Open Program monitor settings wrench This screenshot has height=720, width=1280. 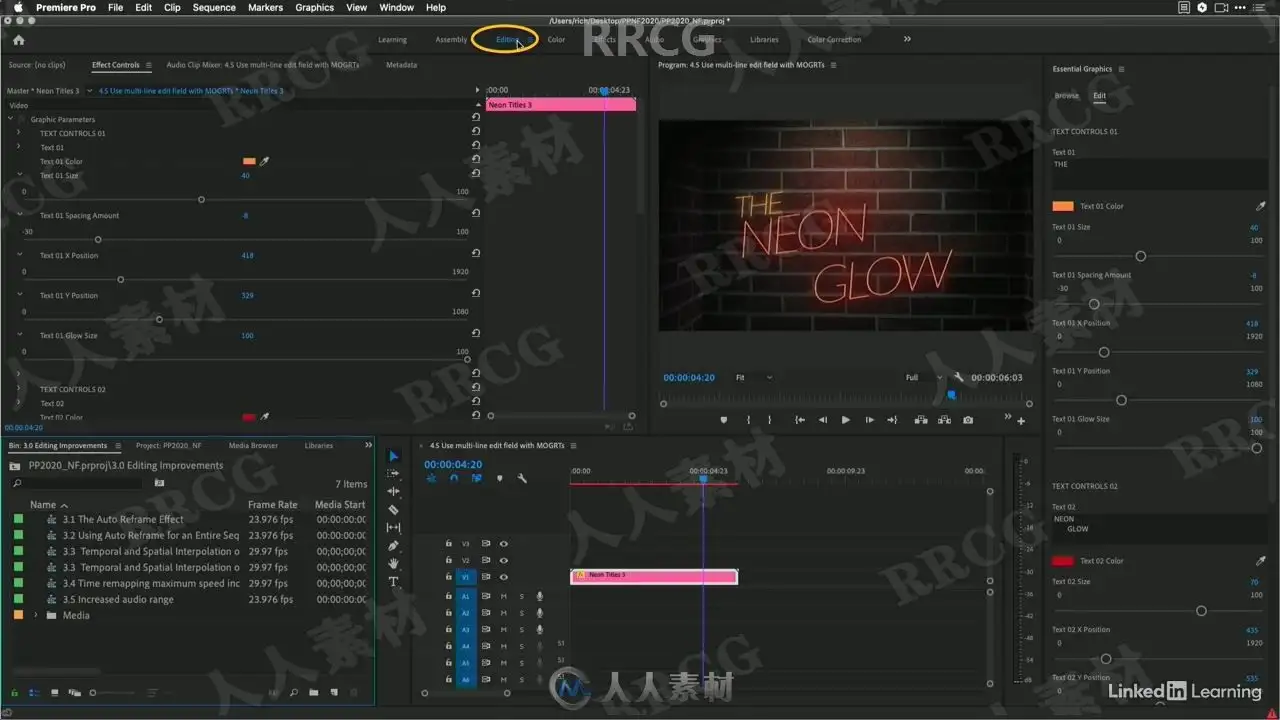click(x=959, y=377)
